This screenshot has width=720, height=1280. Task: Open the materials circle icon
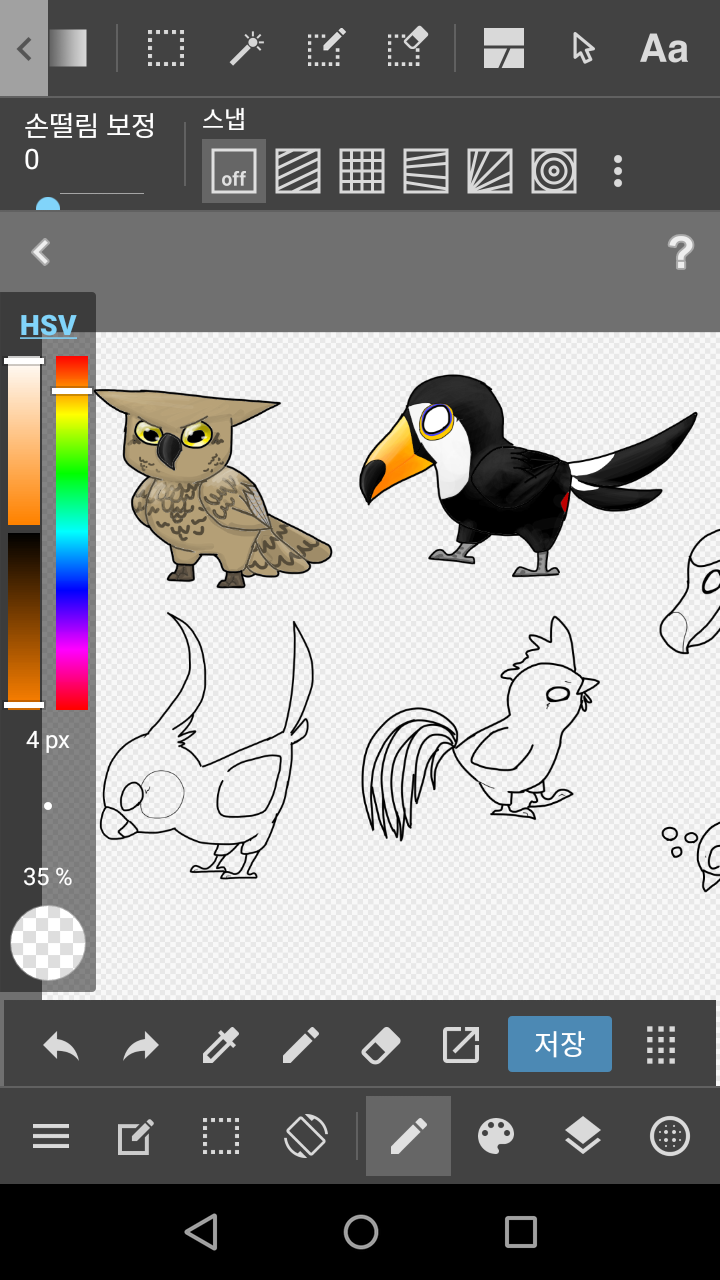(x=670, y=1137)
